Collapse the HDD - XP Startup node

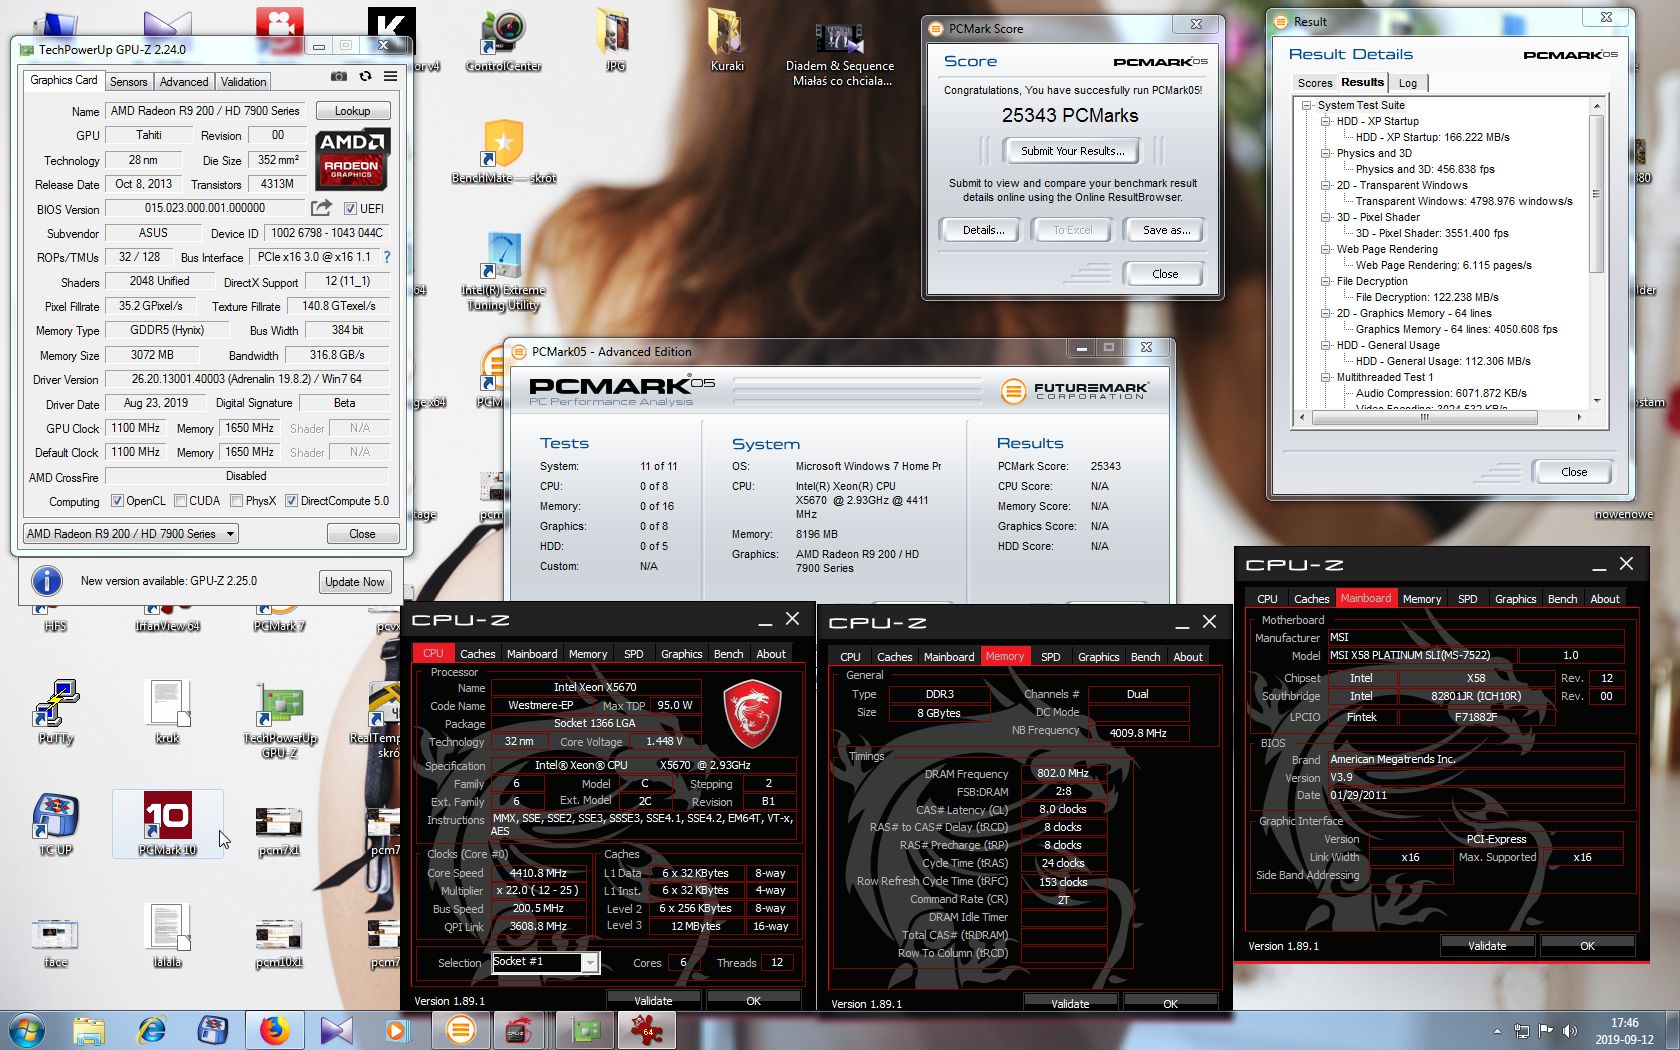(x=1325, y=121)
